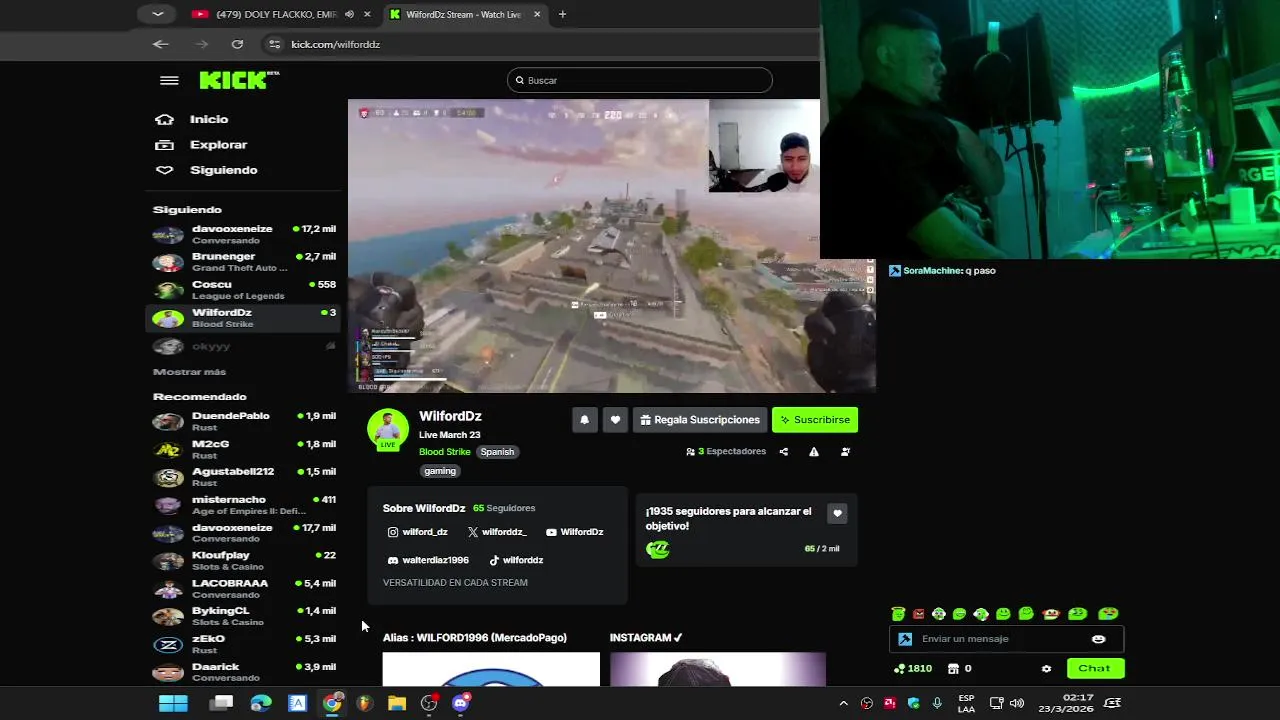Mute the DOLY FLACKKO tab audio
The height and width of the screenshot is (720, 1280).
pos(349,14)
